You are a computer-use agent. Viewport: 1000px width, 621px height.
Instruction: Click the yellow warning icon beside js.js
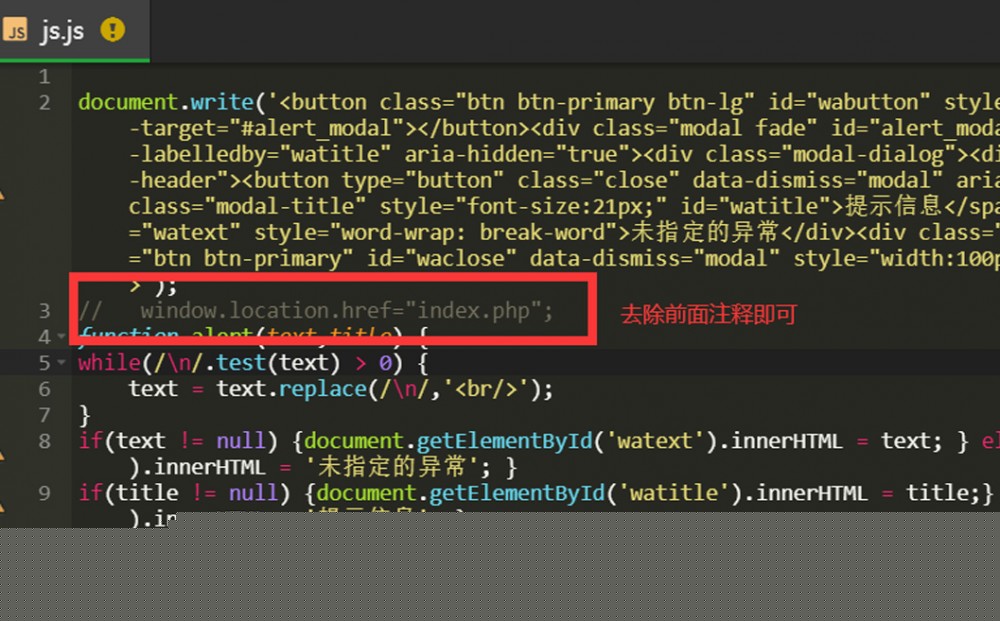pos(113,30)
